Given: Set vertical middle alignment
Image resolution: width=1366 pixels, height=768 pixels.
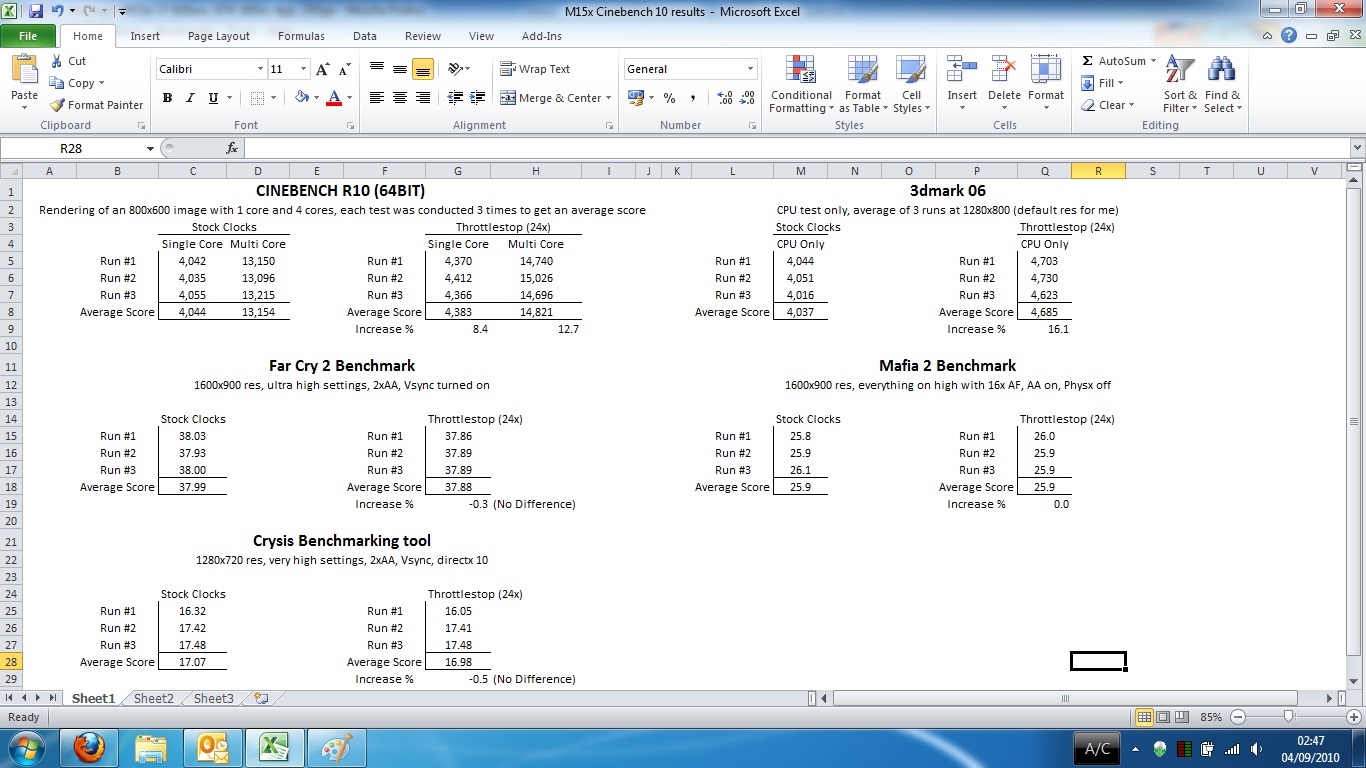Looking at the screenshot, I should point(400,69).
